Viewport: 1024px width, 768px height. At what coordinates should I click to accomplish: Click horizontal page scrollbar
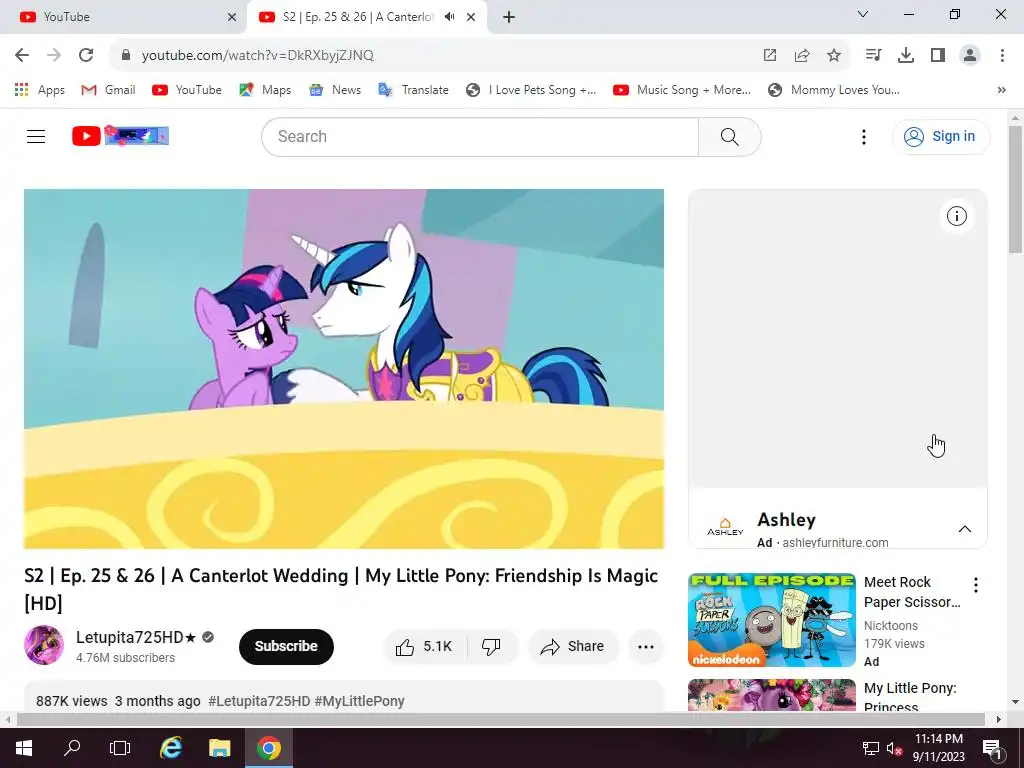pos(501,719)
